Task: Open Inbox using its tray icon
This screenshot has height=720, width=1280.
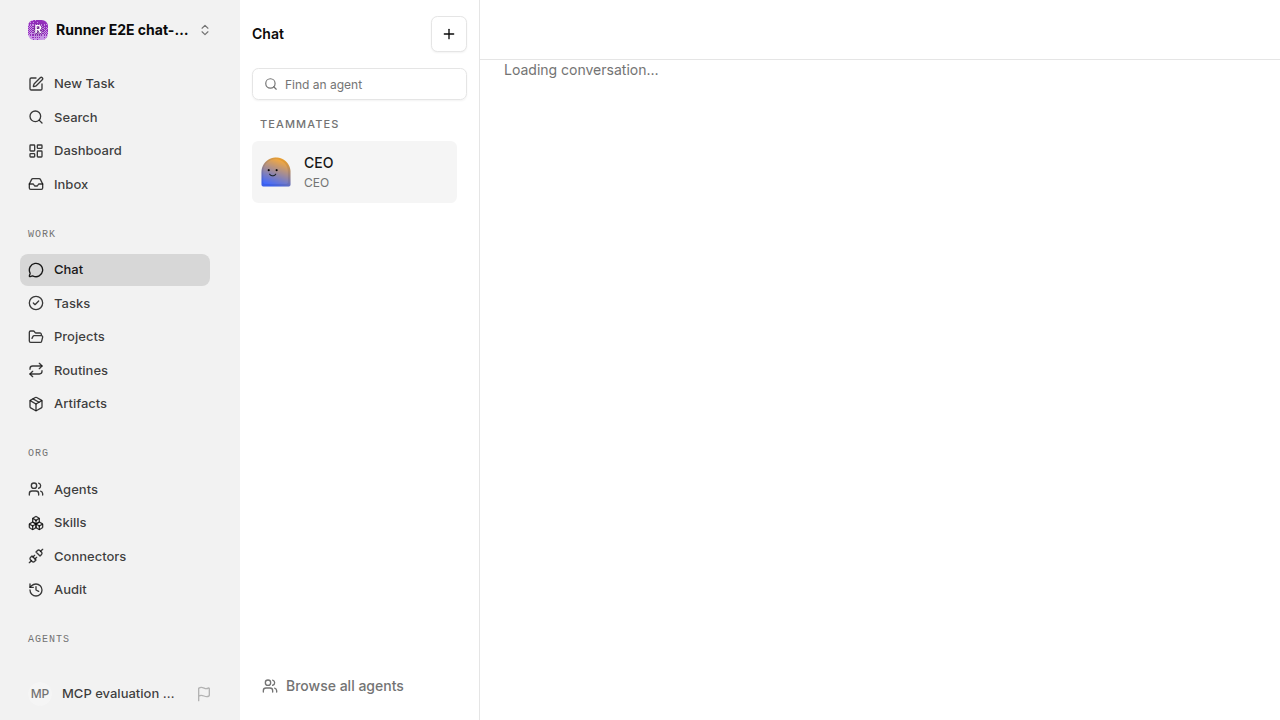Action: (x=36, y=185)
